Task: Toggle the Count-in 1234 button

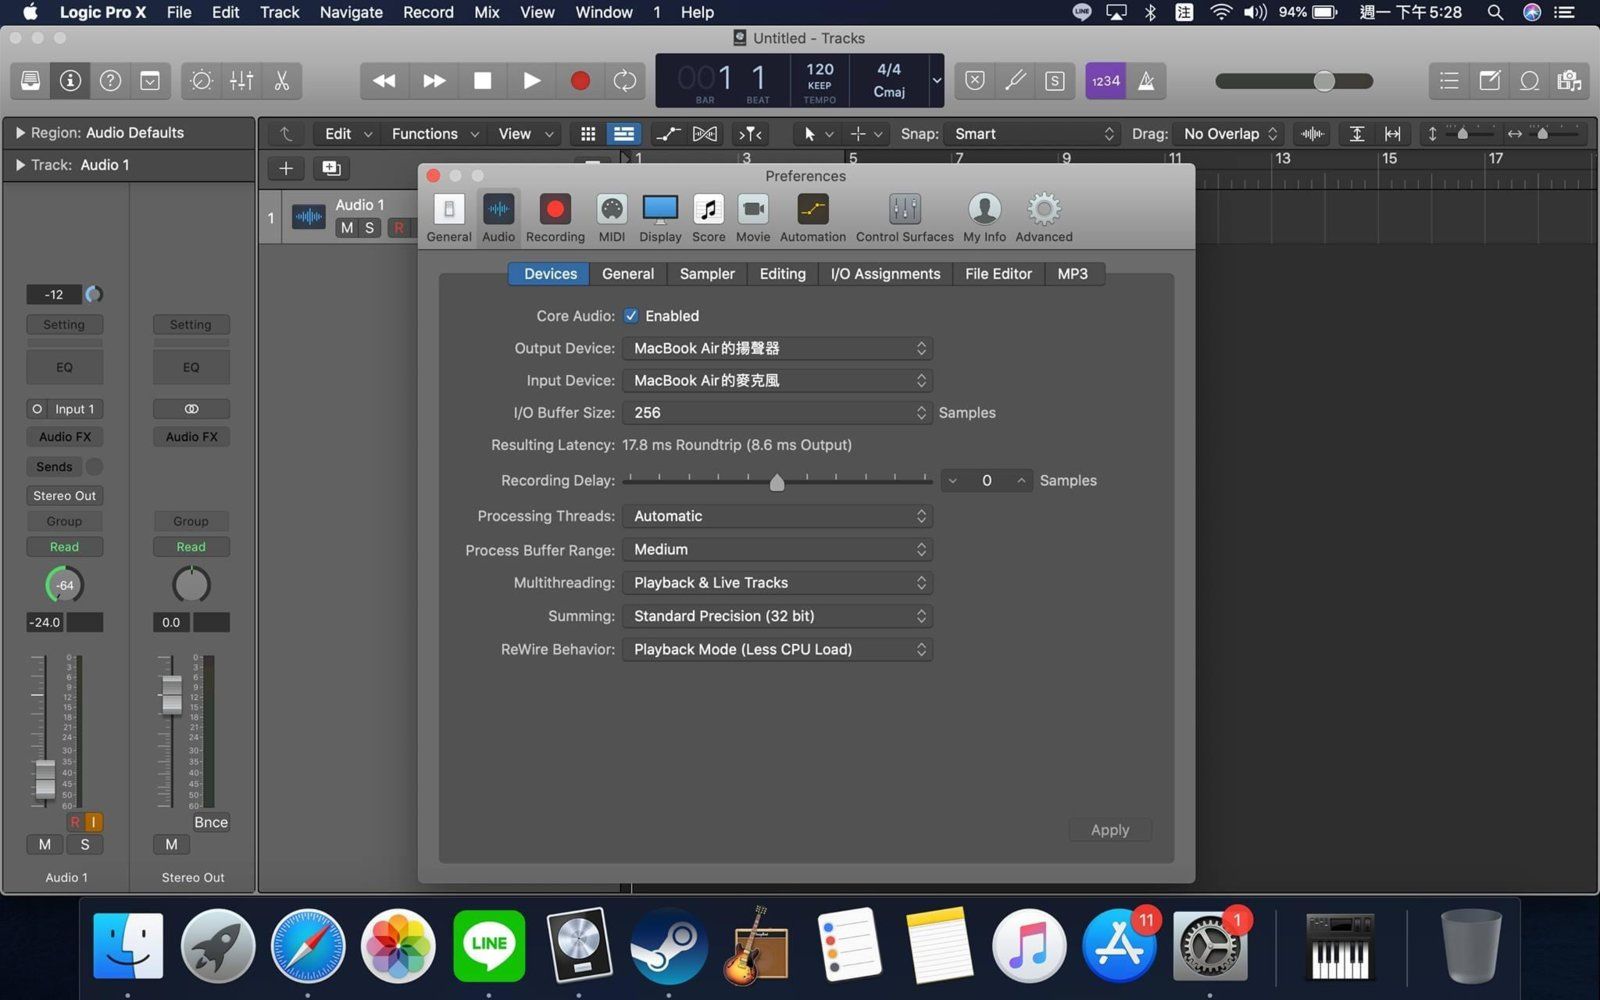Action: (1106, 81)
